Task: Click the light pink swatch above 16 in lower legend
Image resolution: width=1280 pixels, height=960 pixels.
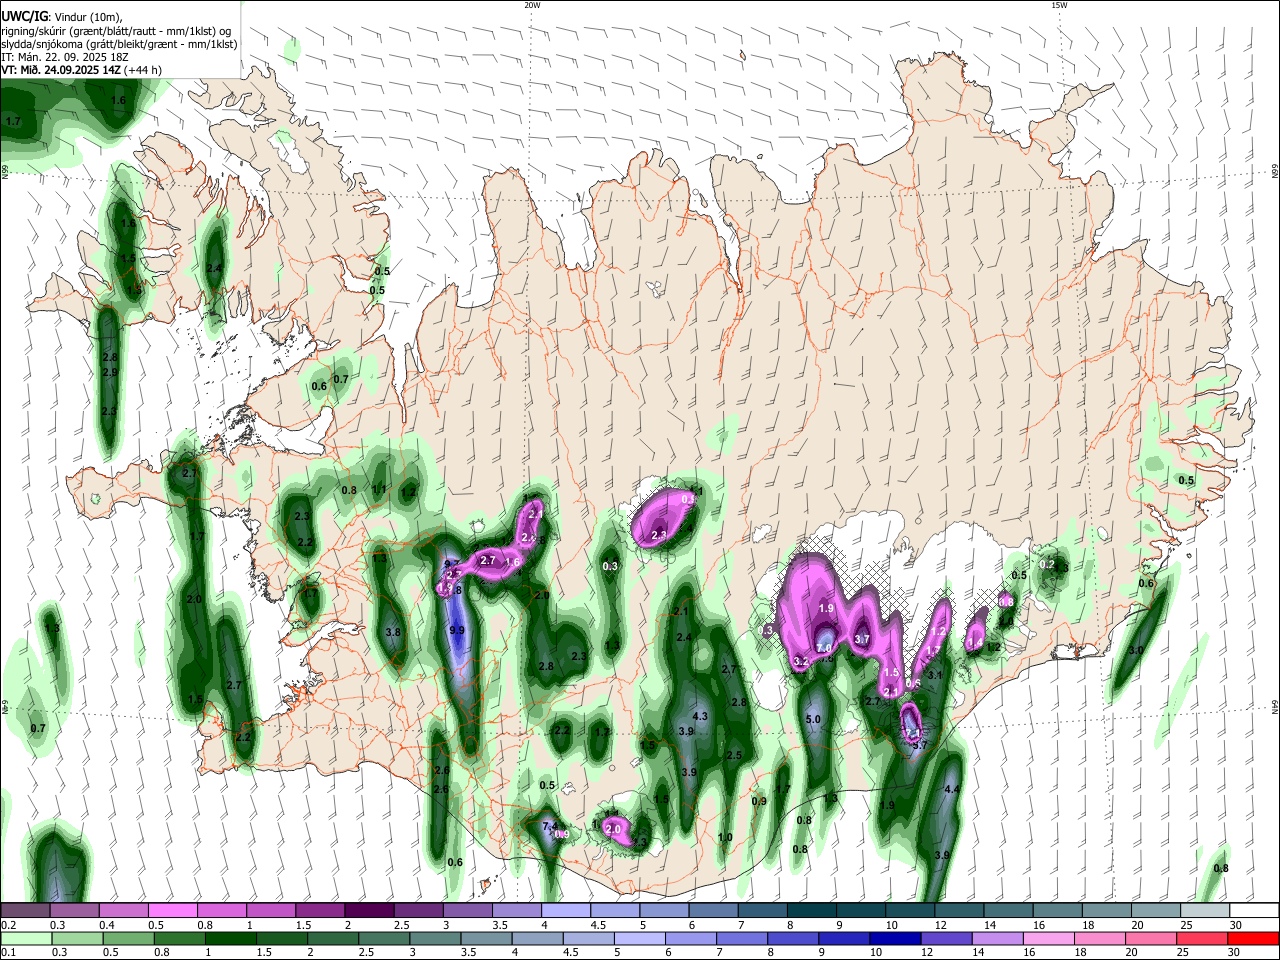Action: [1047, 939]
